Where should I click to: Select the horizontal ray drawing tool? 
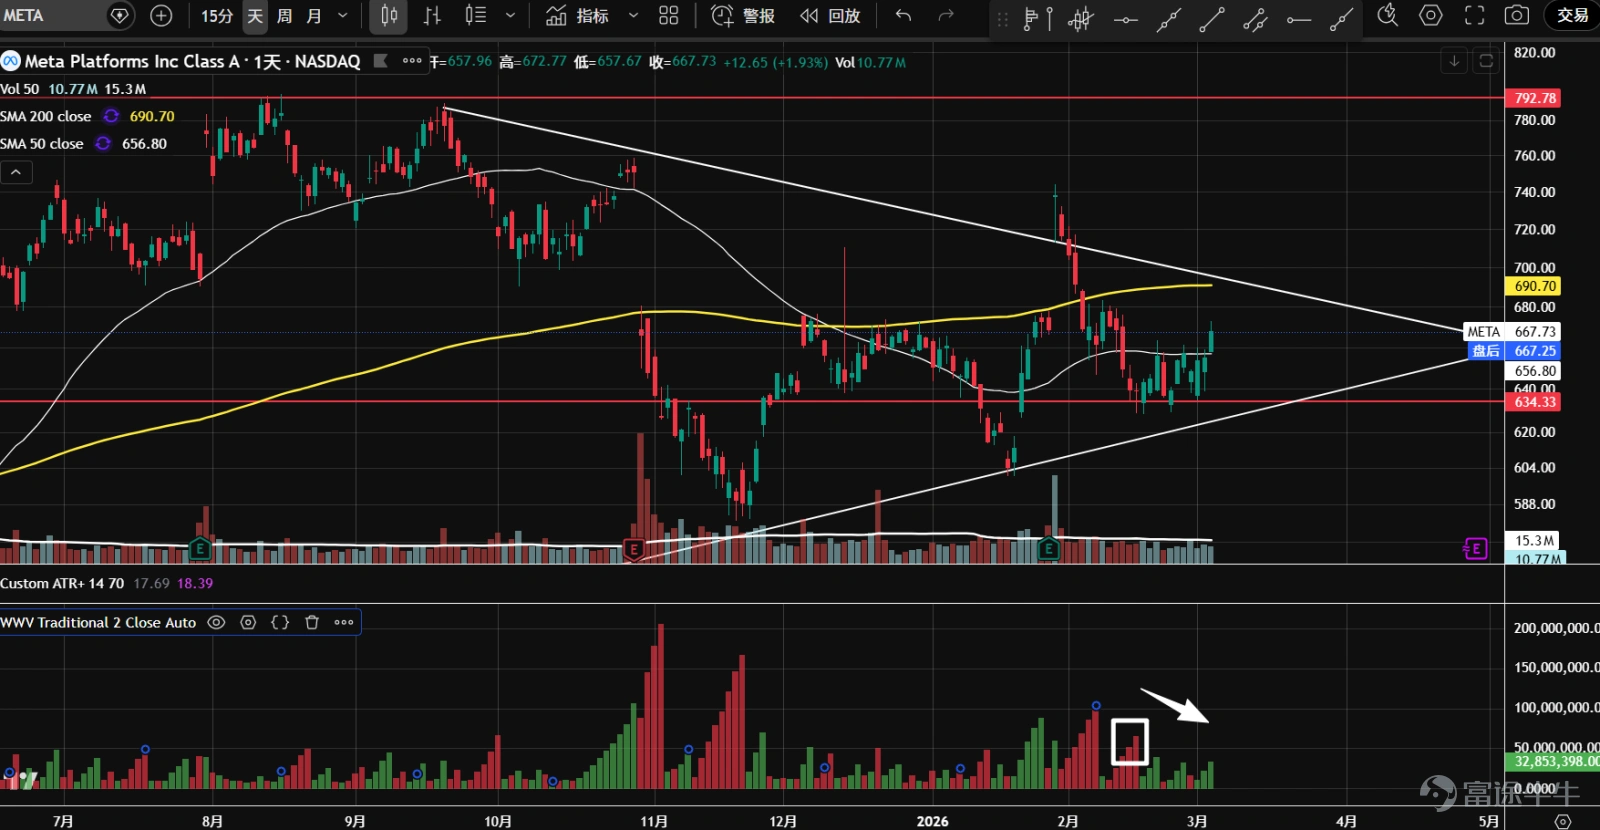coord(1299,18)
